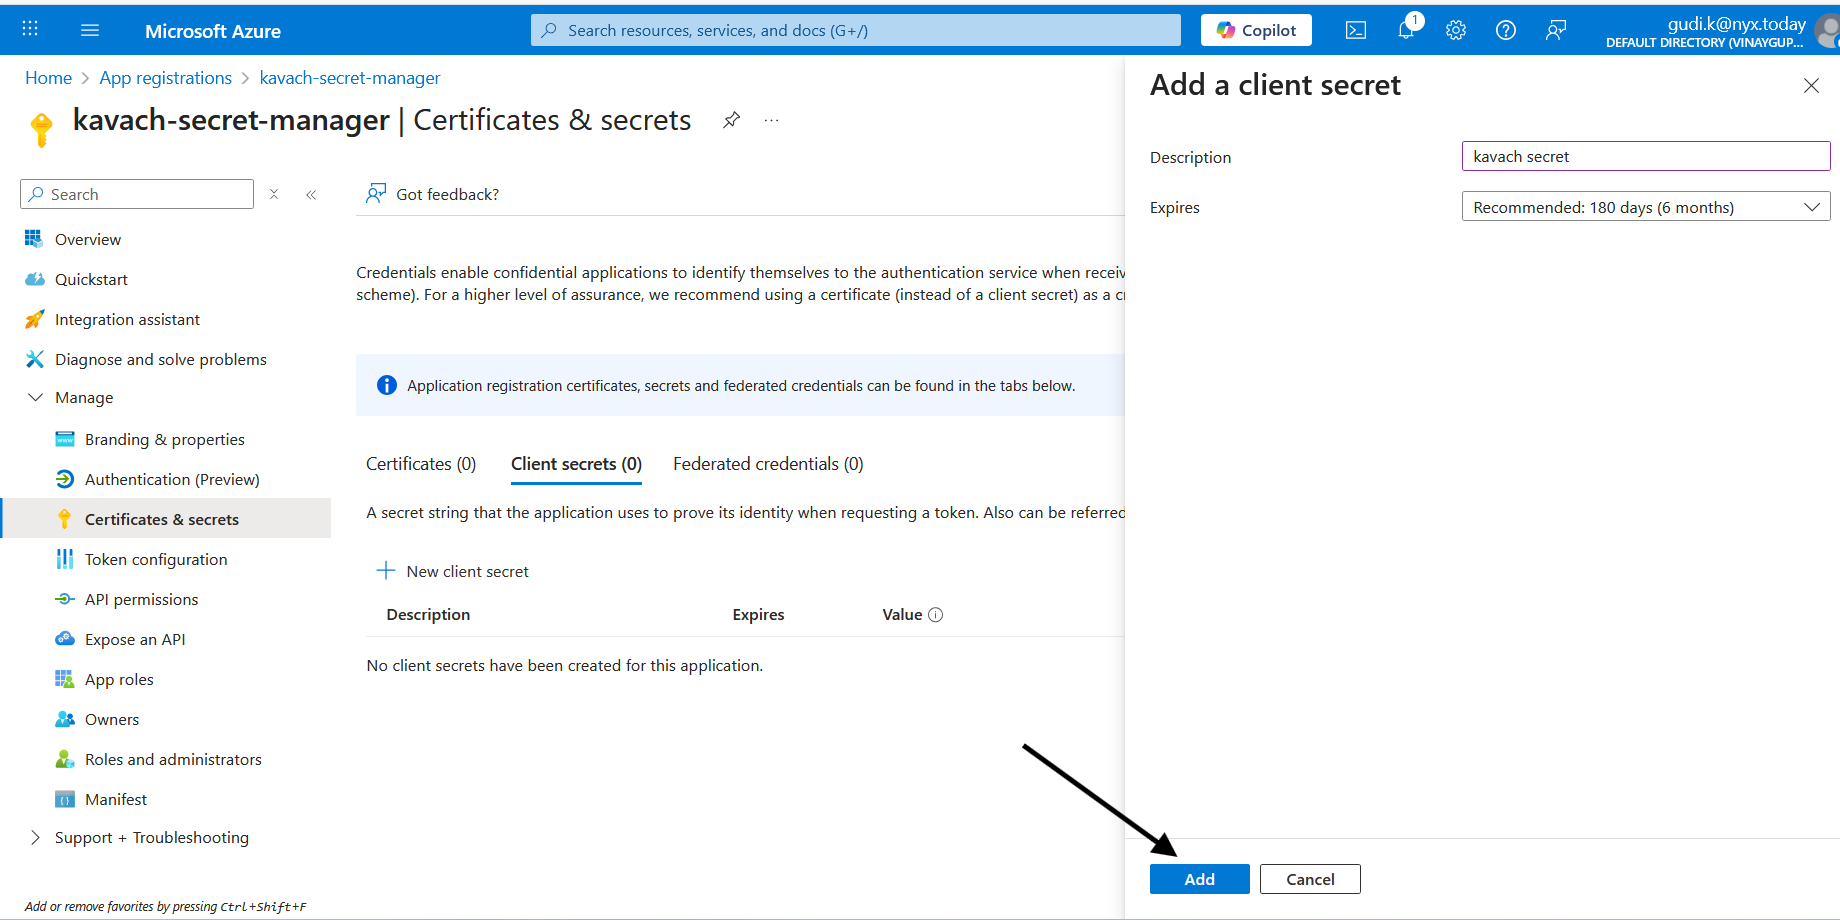Viewport: 1840px width, 920px height.
Task: Click the Copilot button
Action: (1256, 30)
